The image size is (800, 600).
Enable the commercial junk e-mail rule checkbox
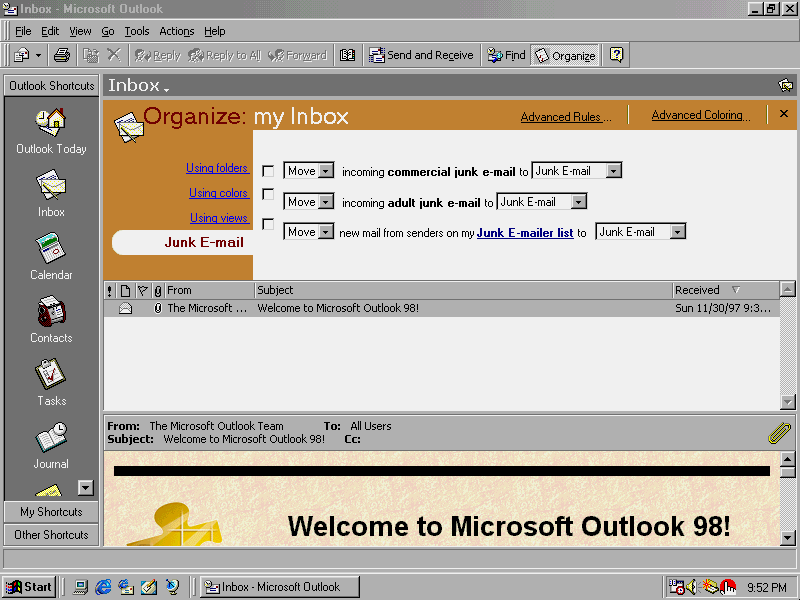coord(268,171)
